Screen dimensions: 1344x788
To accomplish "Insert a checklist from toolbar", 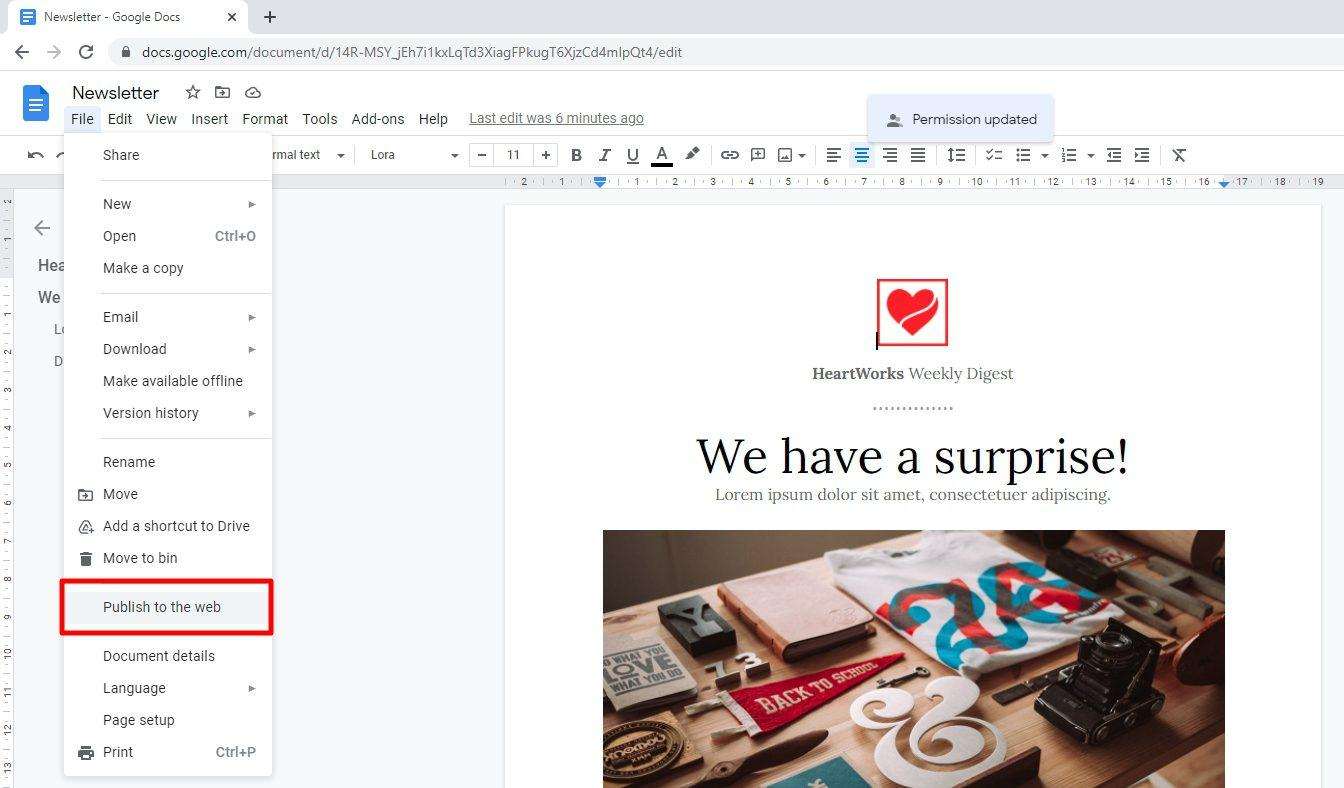I will click(x=994, y=155).
